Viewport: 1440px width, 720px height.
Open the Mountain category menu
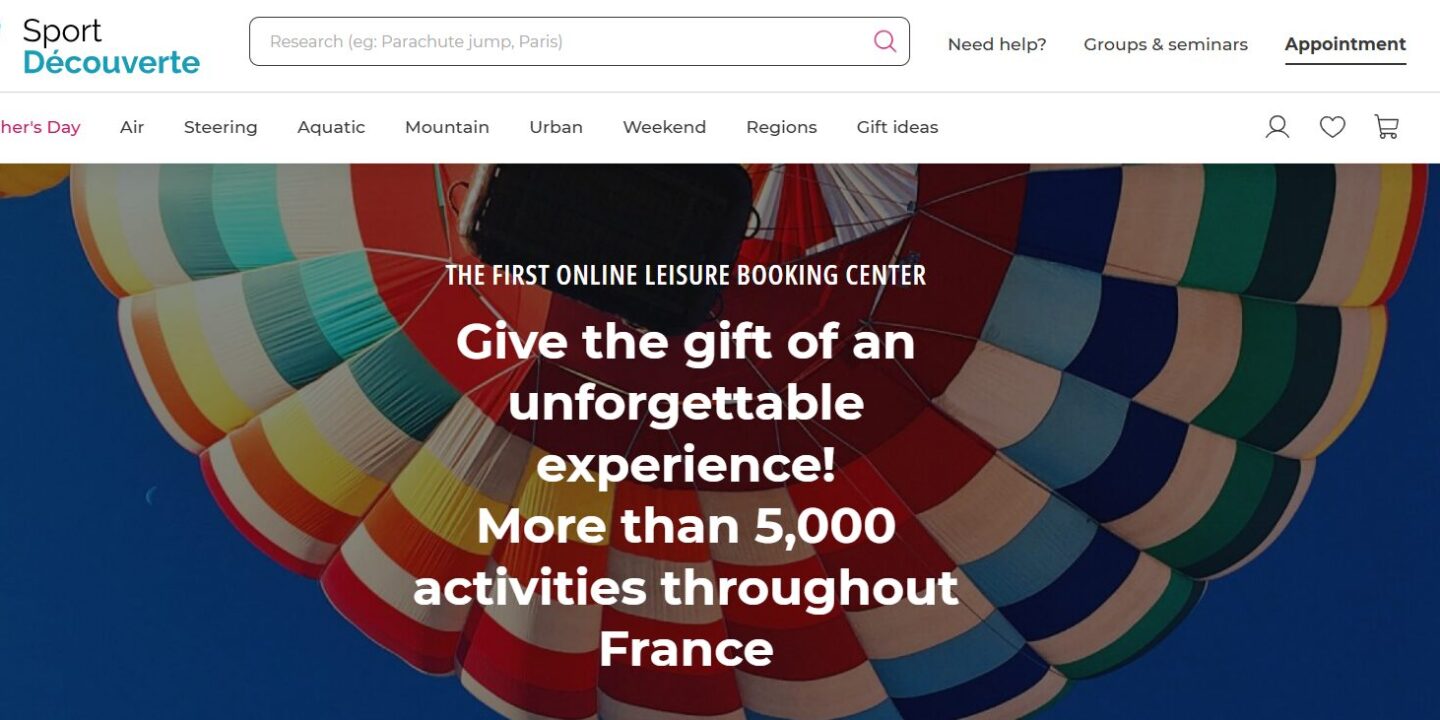point(447,127)
